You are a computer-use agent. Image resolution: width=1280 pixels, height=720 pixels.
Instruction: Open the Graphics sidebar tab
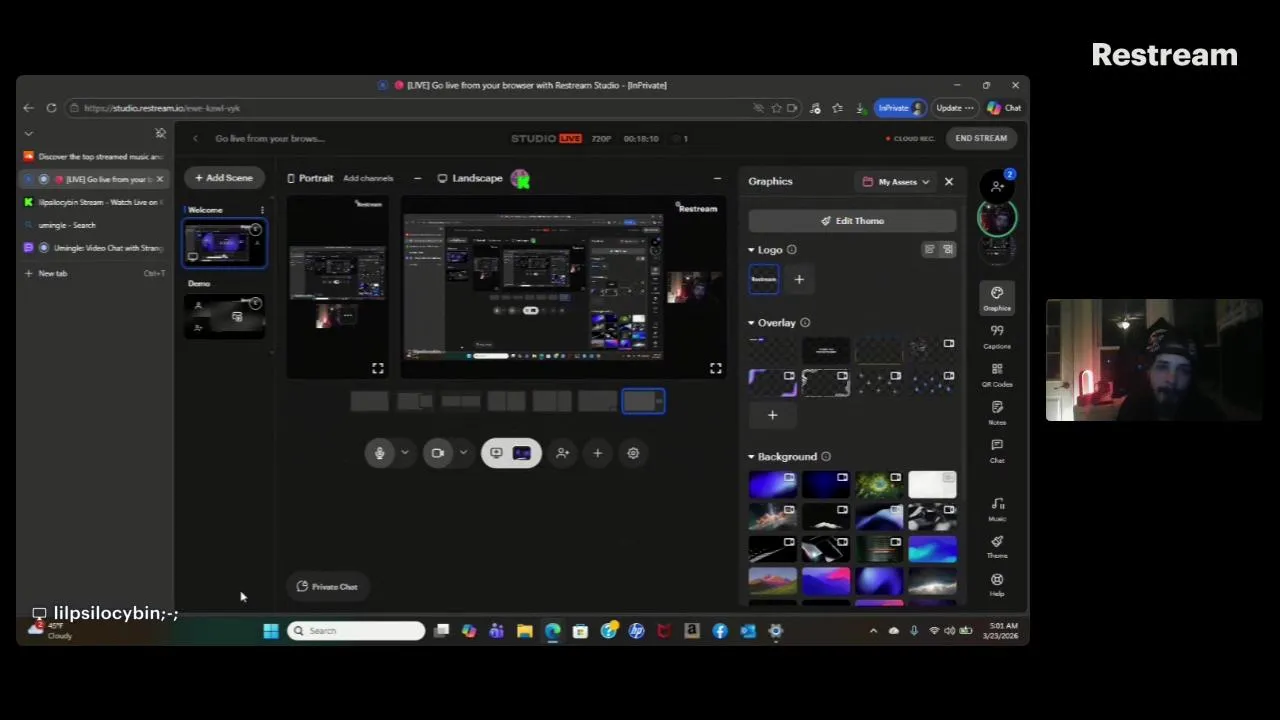pos(997,299)
